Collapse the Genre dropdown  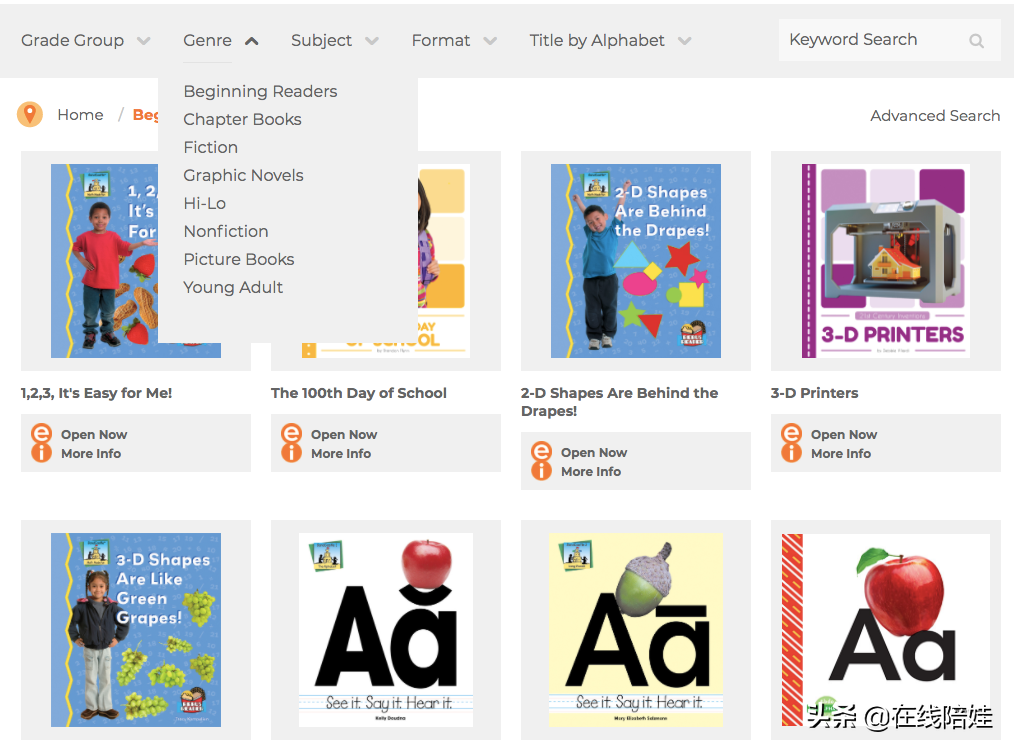(221, 40)
